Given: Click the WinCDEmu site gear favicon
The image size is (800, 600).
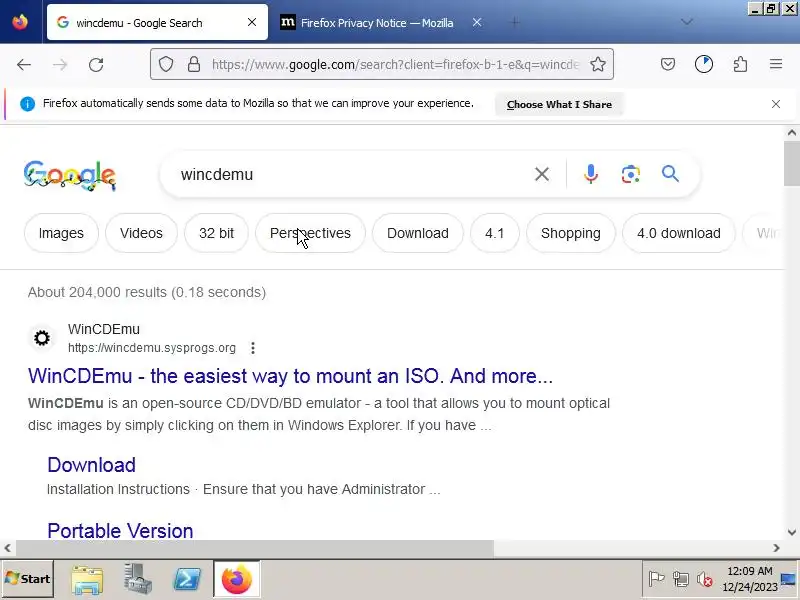Looking at the screenshot, I should click(41, 338).
